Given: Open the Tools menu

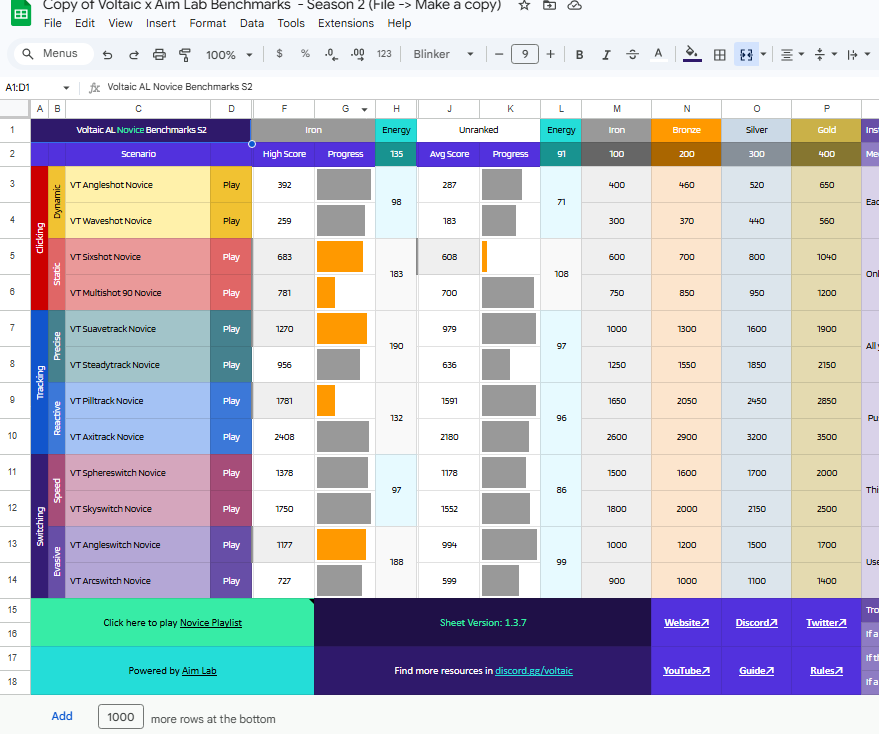Looking at the screenshot, I should point(291,23).
